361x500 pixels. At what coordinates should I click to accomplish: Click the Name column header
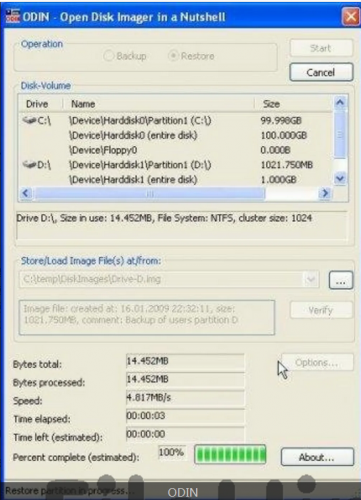click(x=83, y=104)
